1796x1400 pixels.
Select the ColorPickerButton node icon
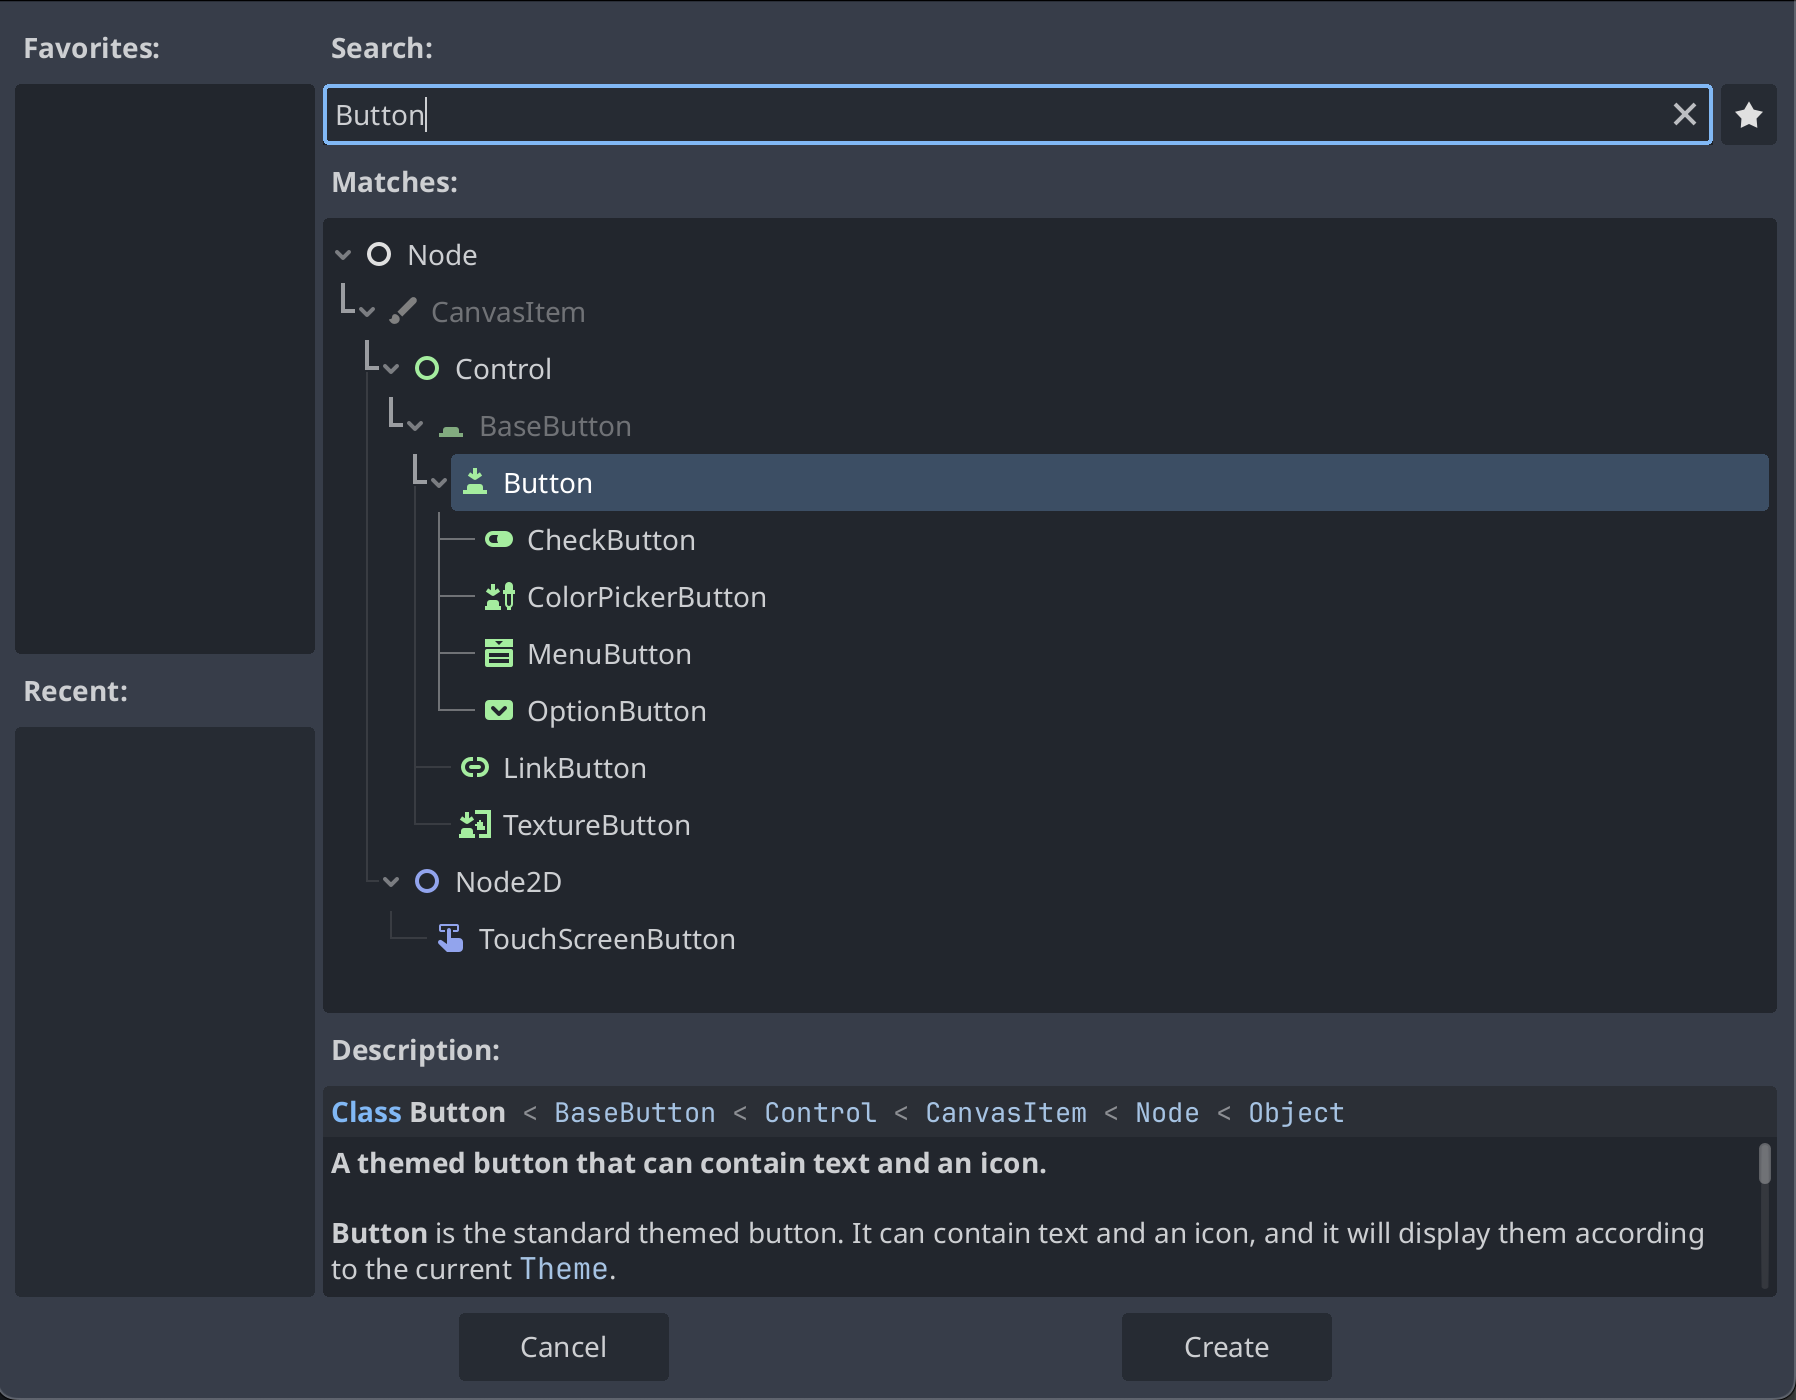pyautogui.click(x=498, y=596)
